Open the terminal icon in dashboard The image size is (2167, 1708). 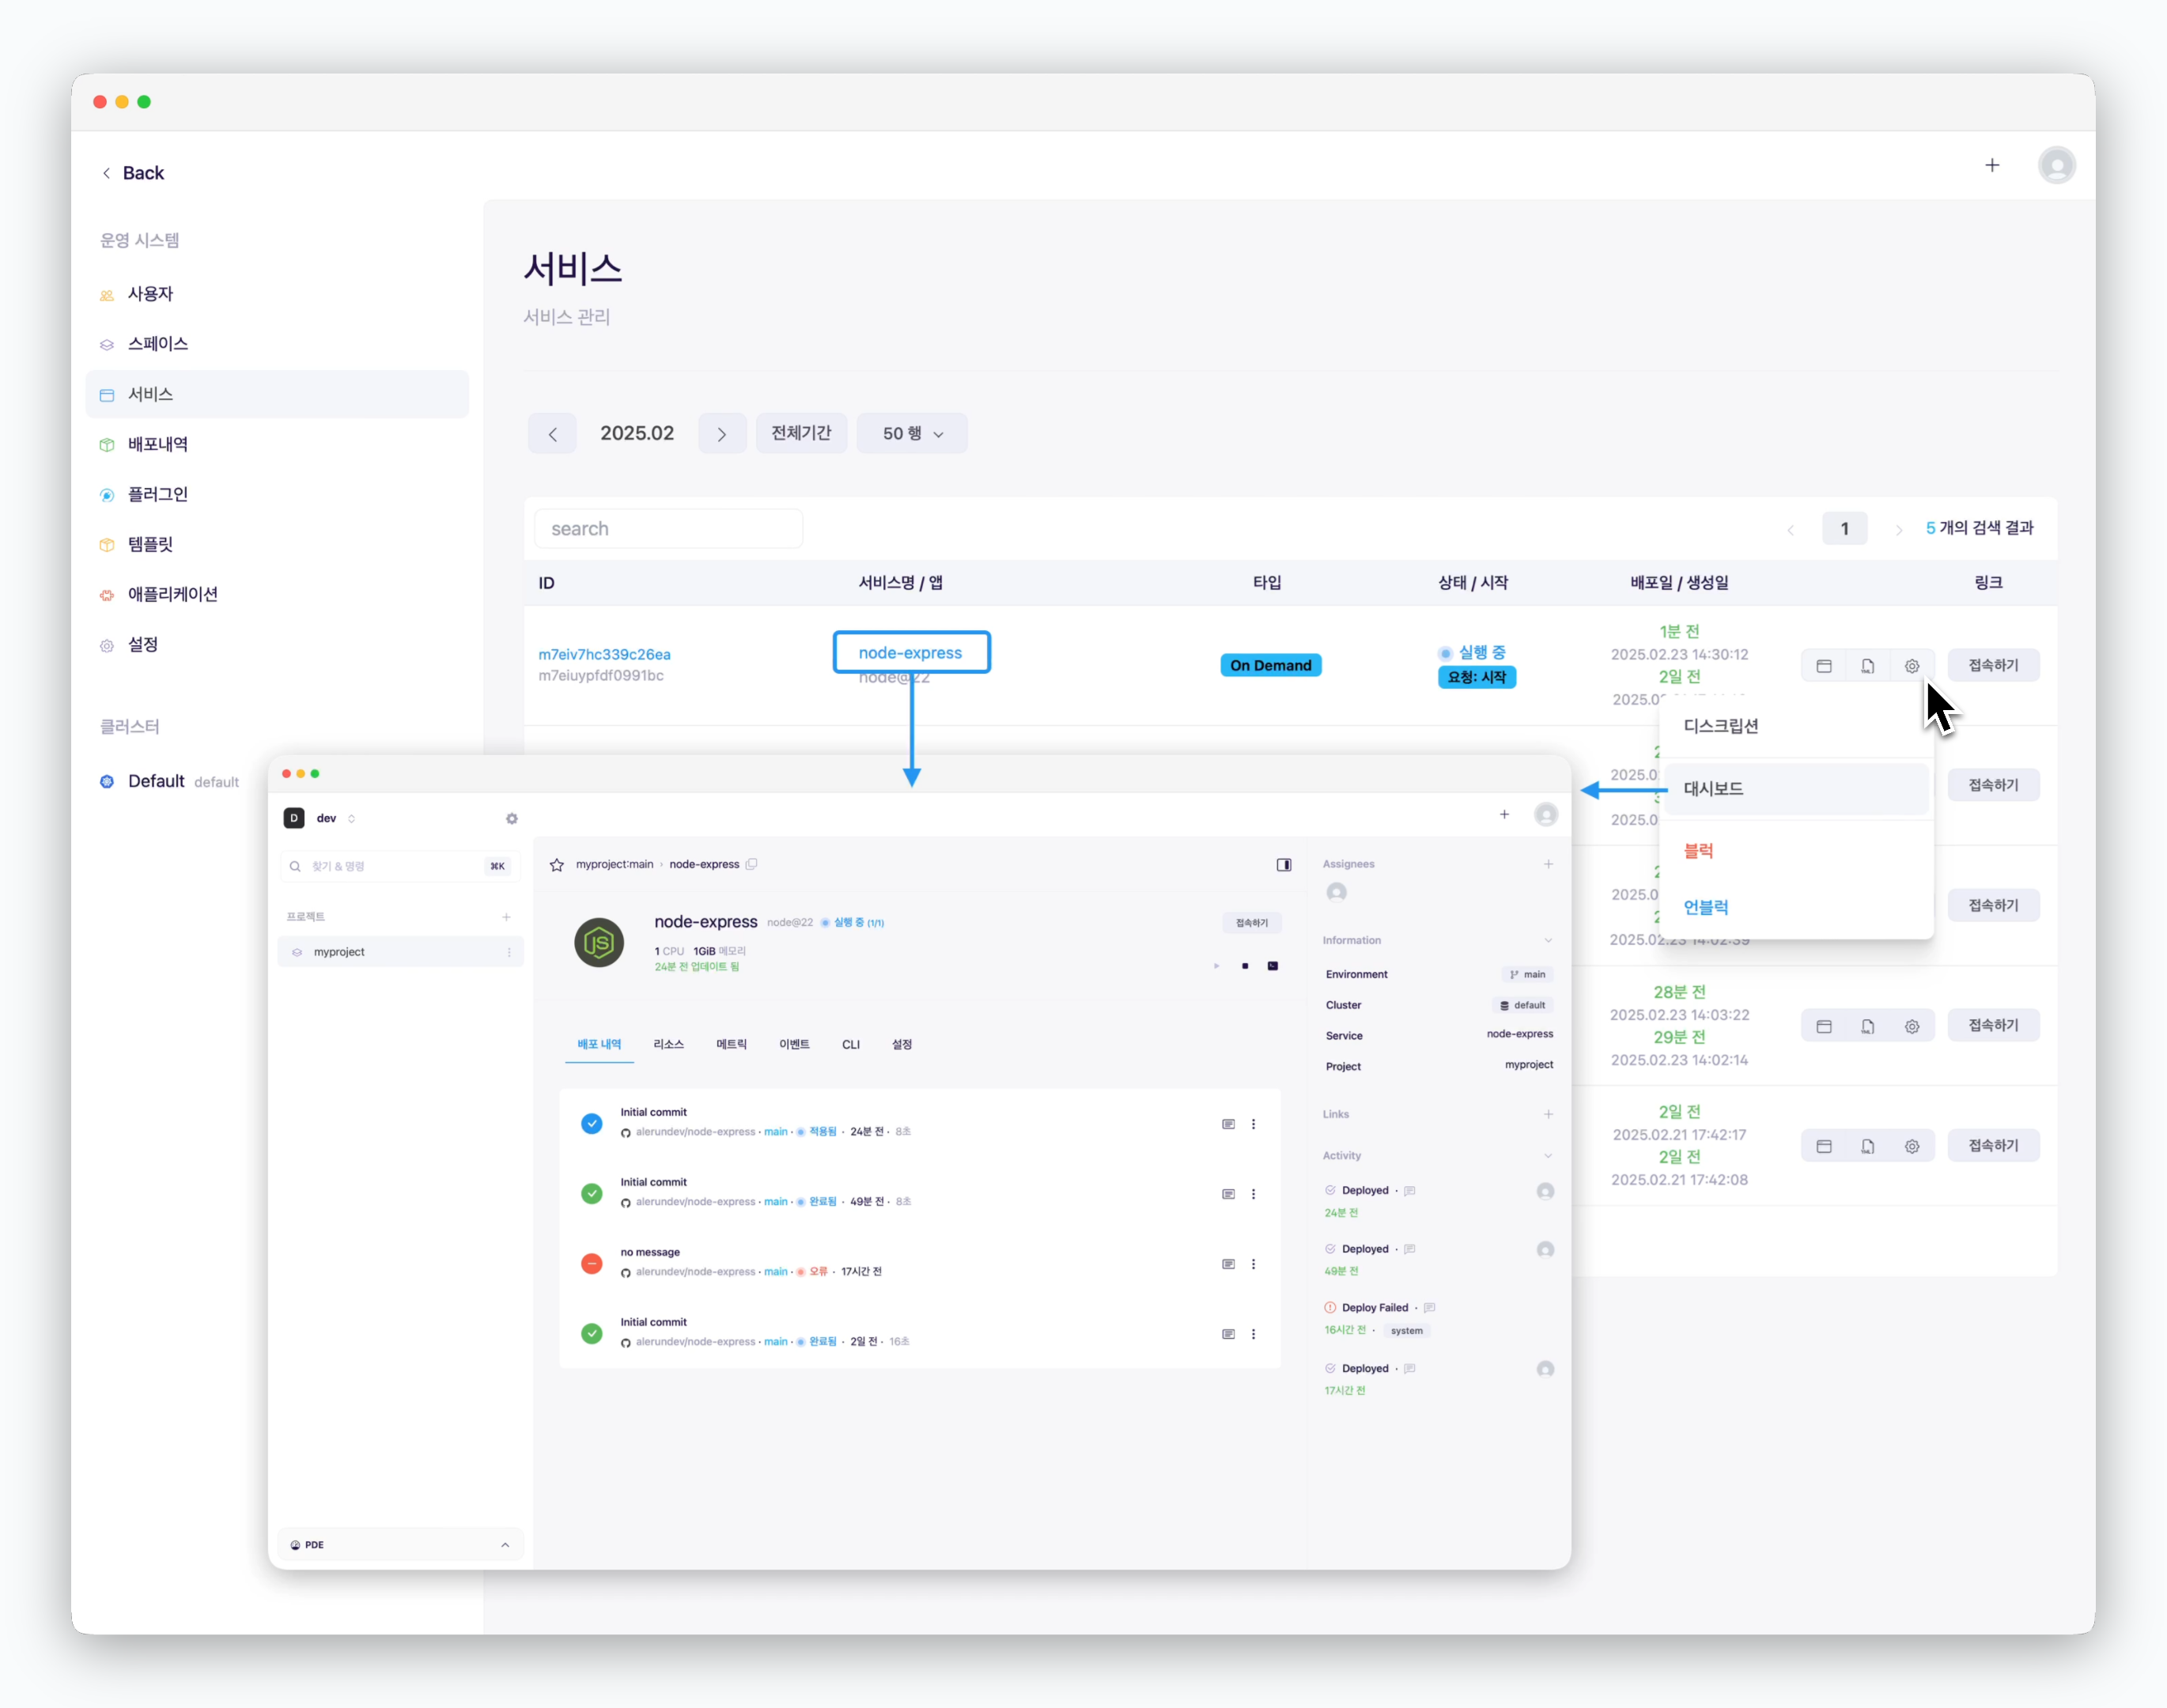point(1273,966)
